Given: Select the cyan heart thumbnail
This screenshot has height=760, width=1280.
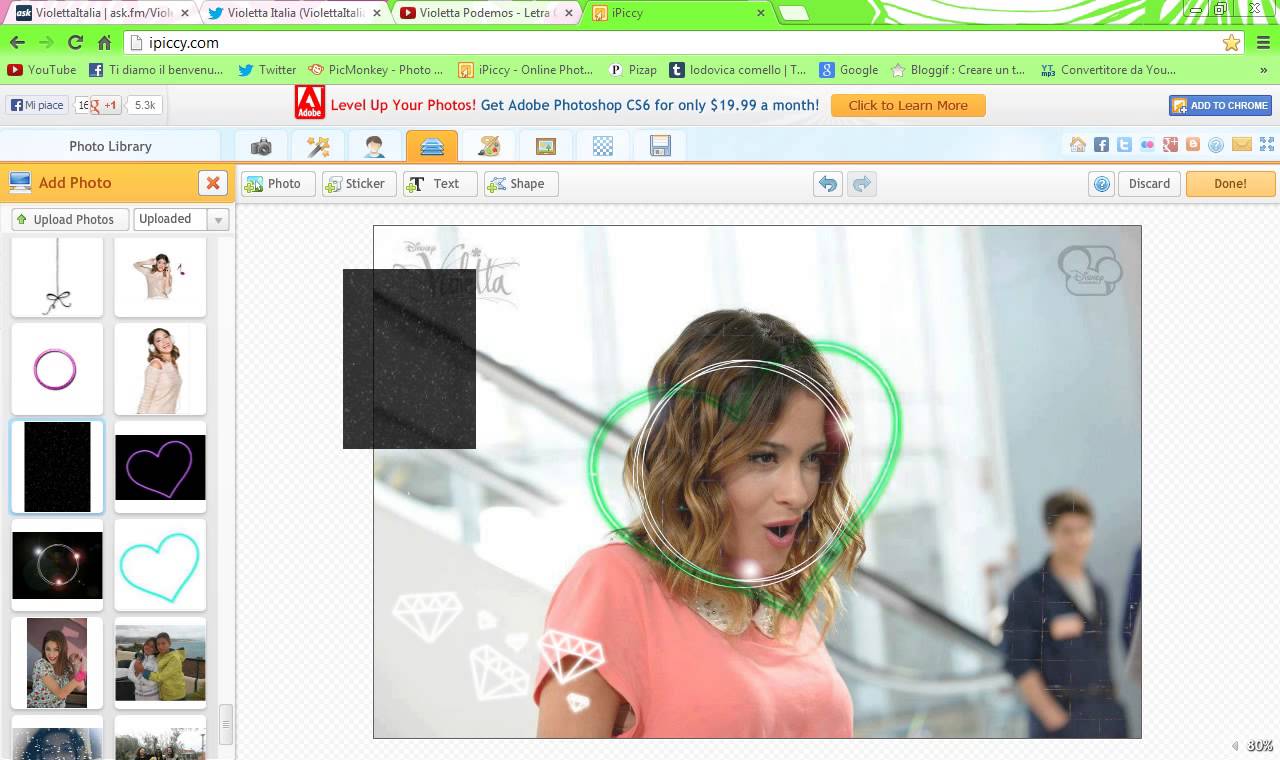Looking at the screenshot, I should (x=160, y=565).
